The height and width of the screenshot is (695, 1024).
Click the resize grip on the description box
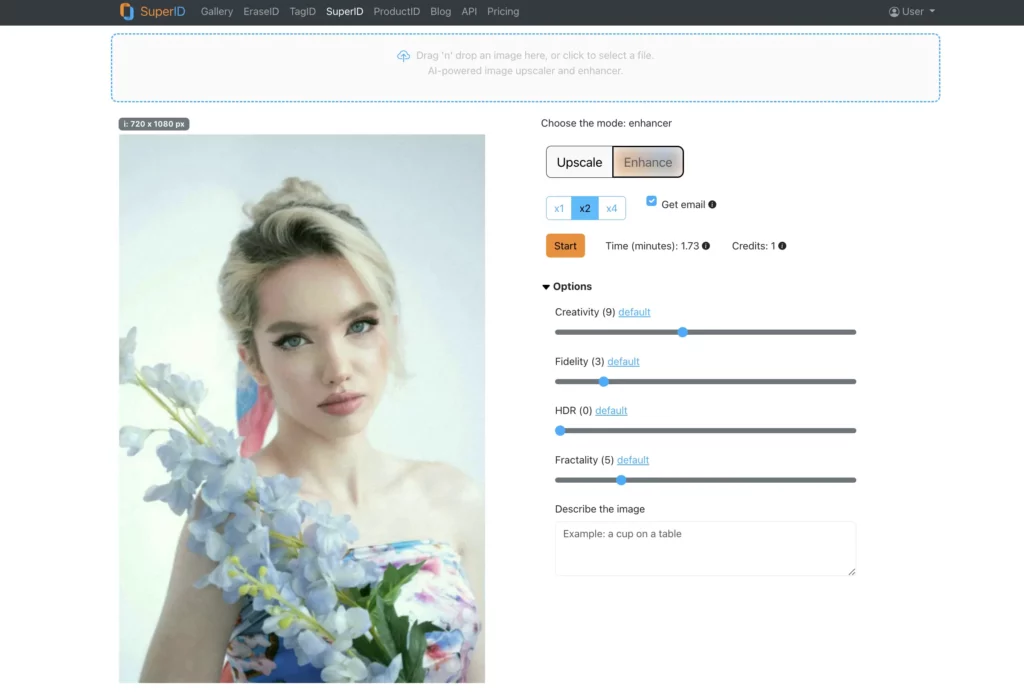[x=851, y=572]
